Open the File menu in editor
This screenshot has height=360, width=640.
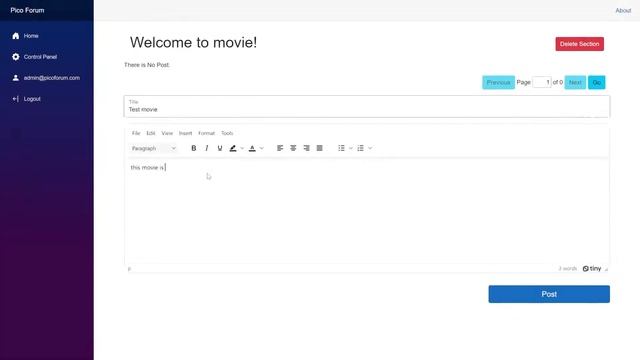(136, 133)
